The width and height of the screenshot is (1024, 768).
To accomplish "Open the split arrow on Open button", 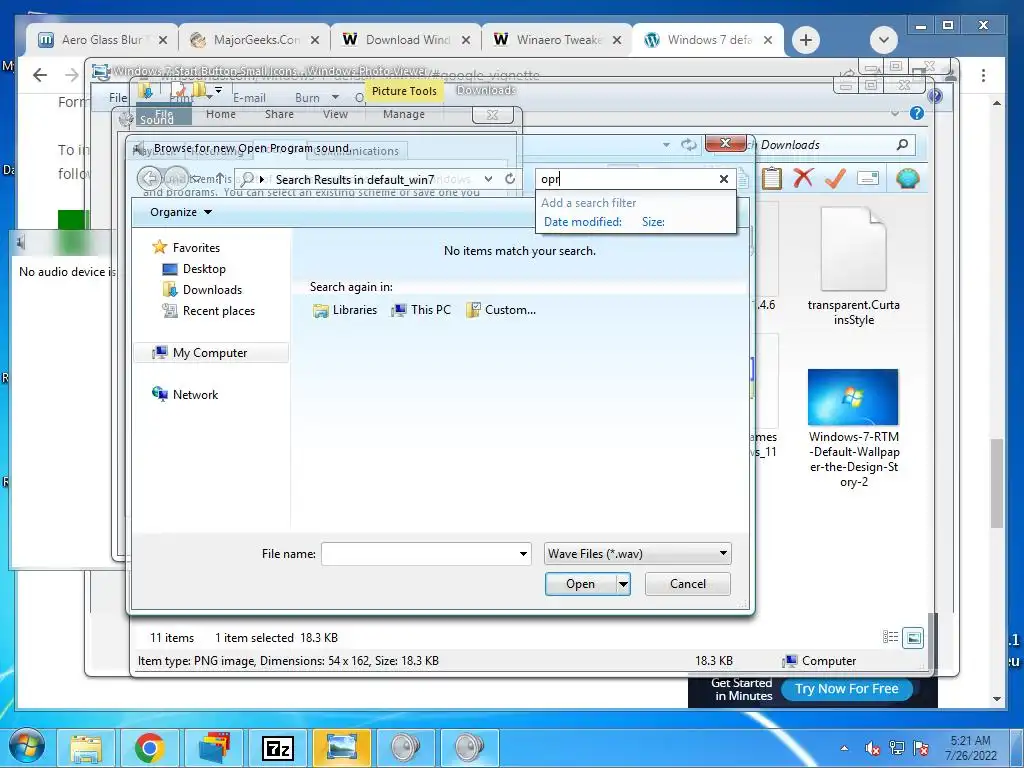I will 623,584.
